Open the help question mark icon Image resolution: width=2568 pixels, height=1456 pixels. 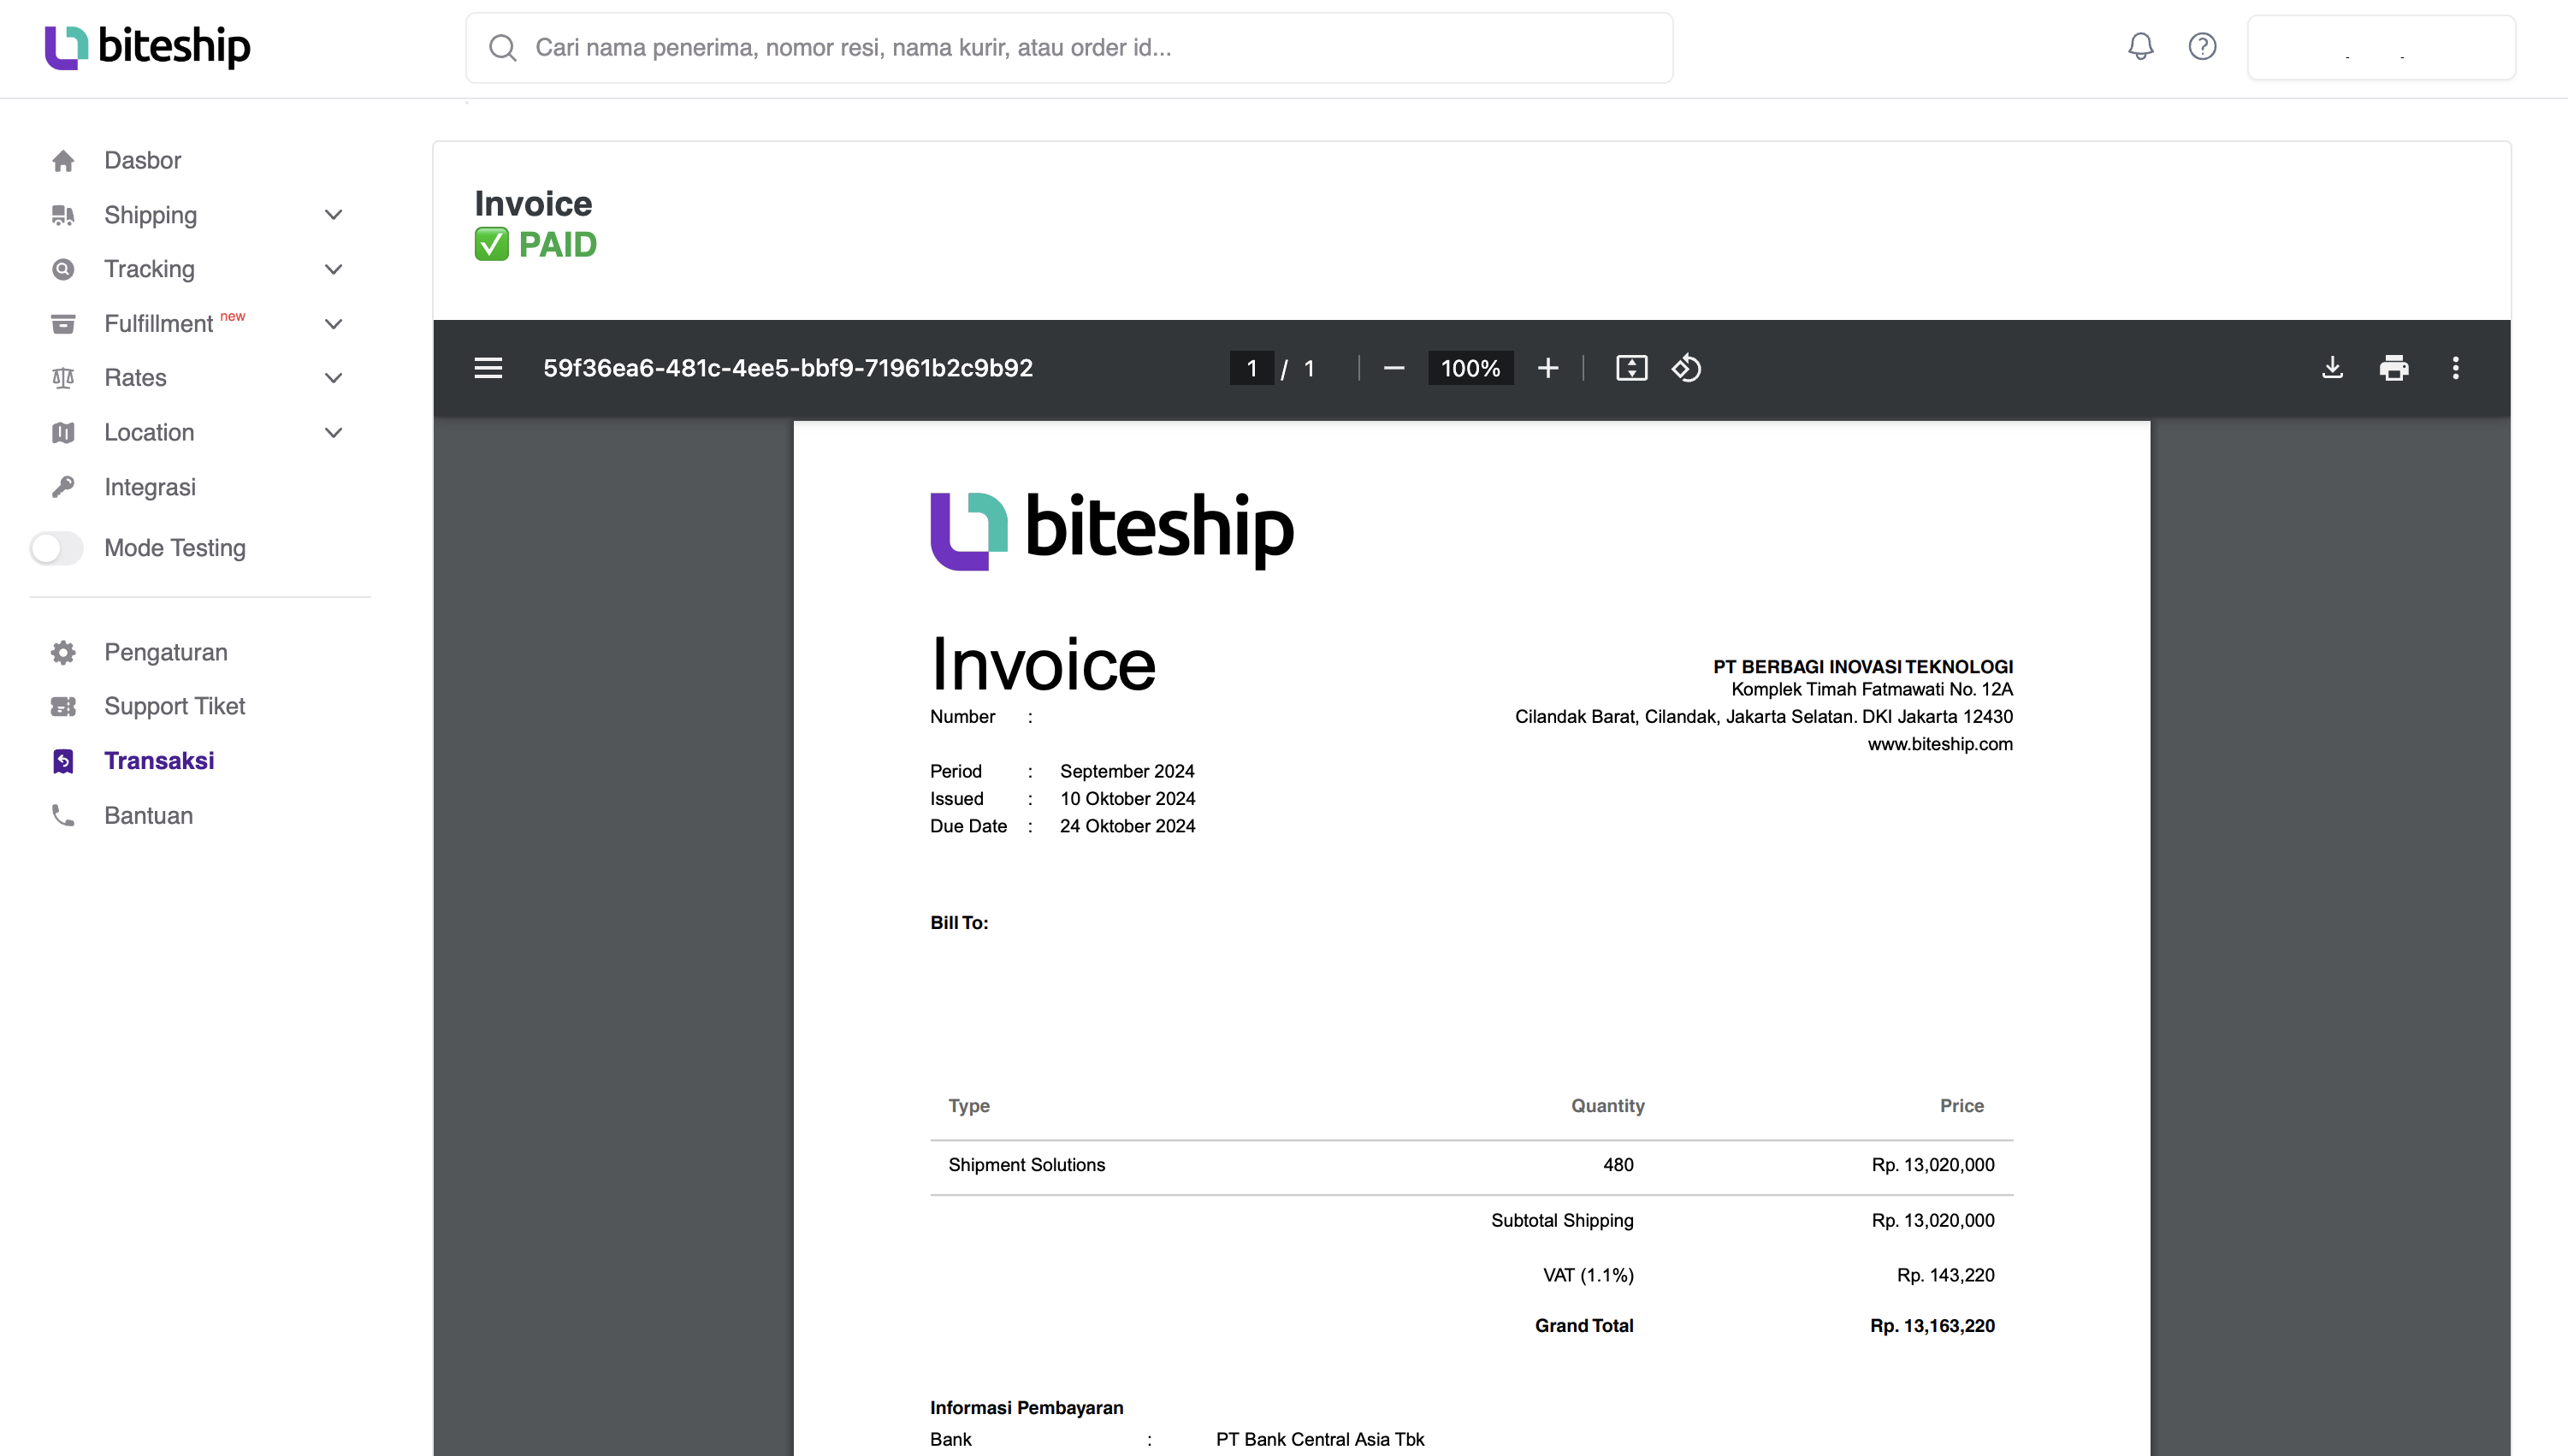click(x=2202, y=46)
